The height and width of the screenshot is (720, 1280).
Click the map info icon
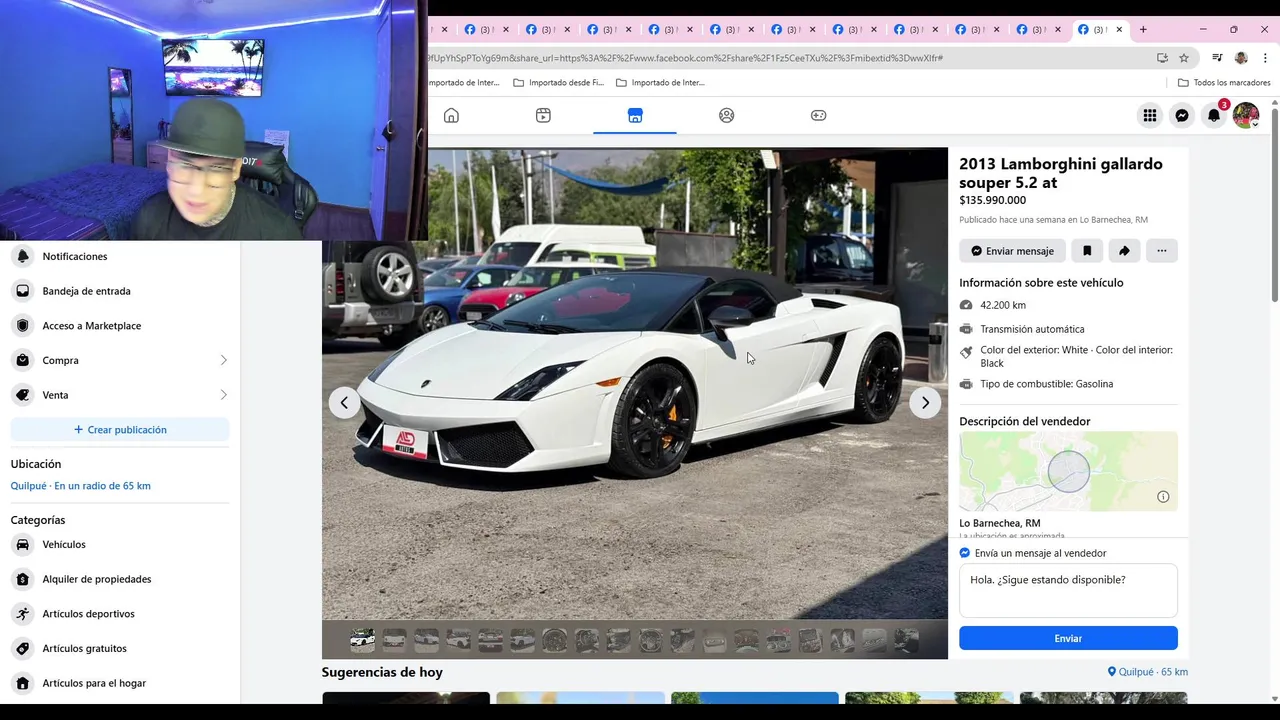point(1163,497)
